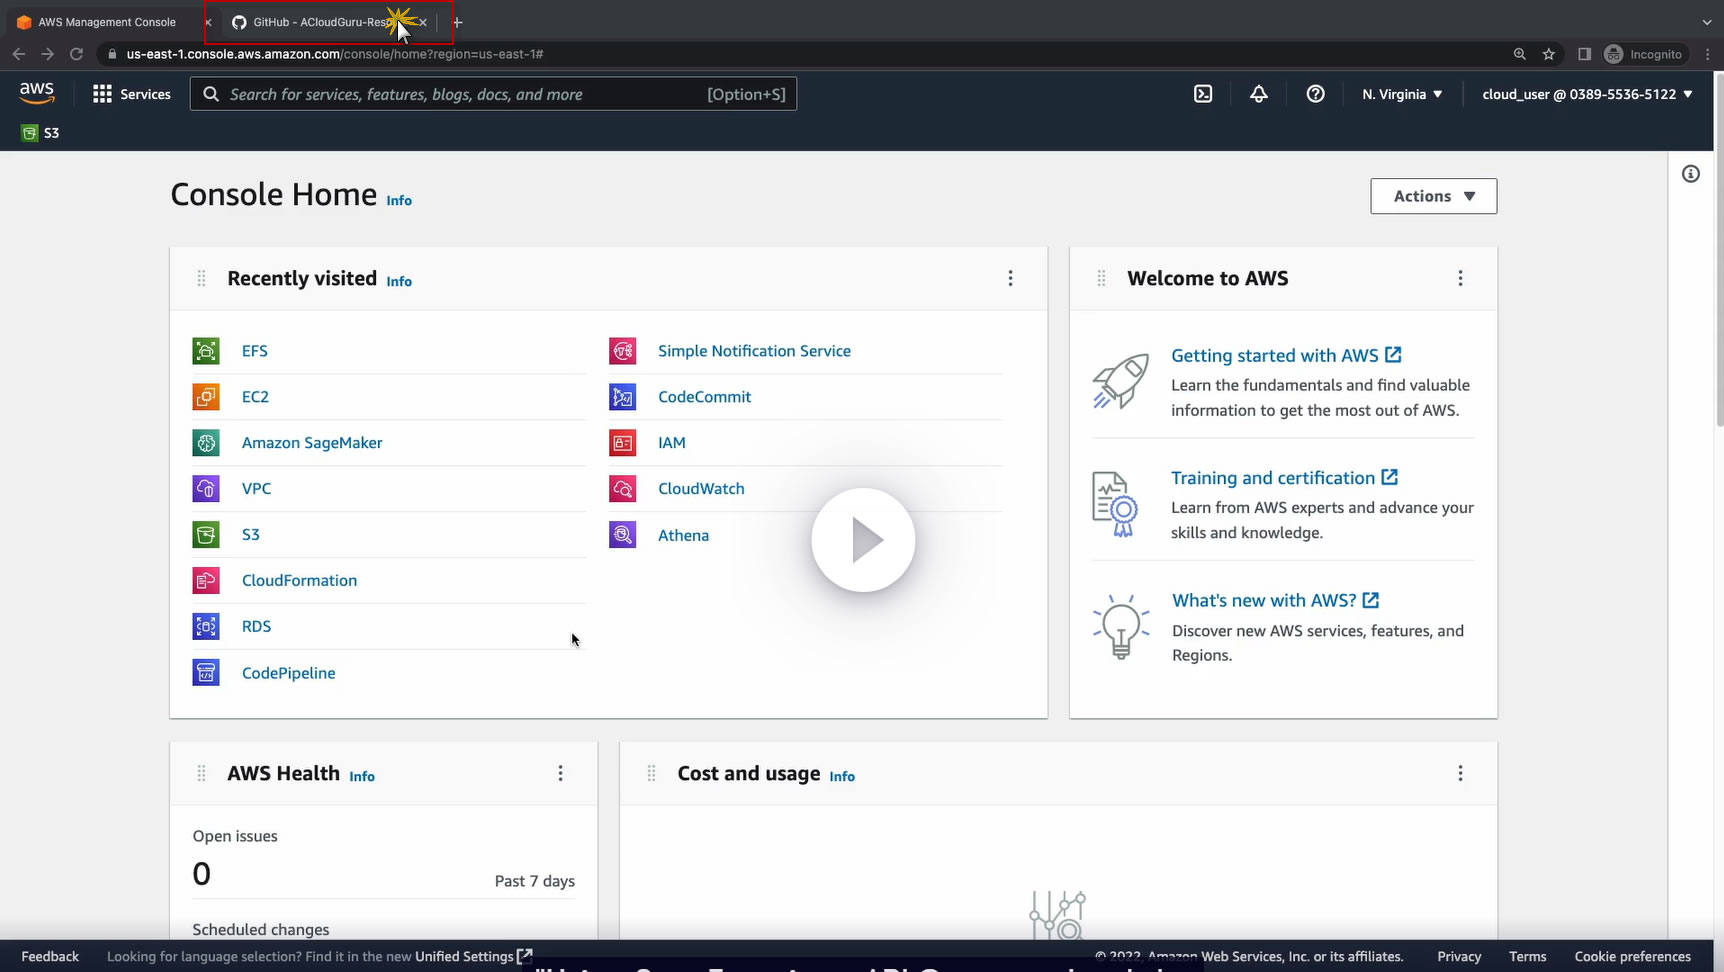Viewport: 1724px width, 972px height.
Task: Click the browser zoom magnifier icon
Action: click(x=1520, y=54)
